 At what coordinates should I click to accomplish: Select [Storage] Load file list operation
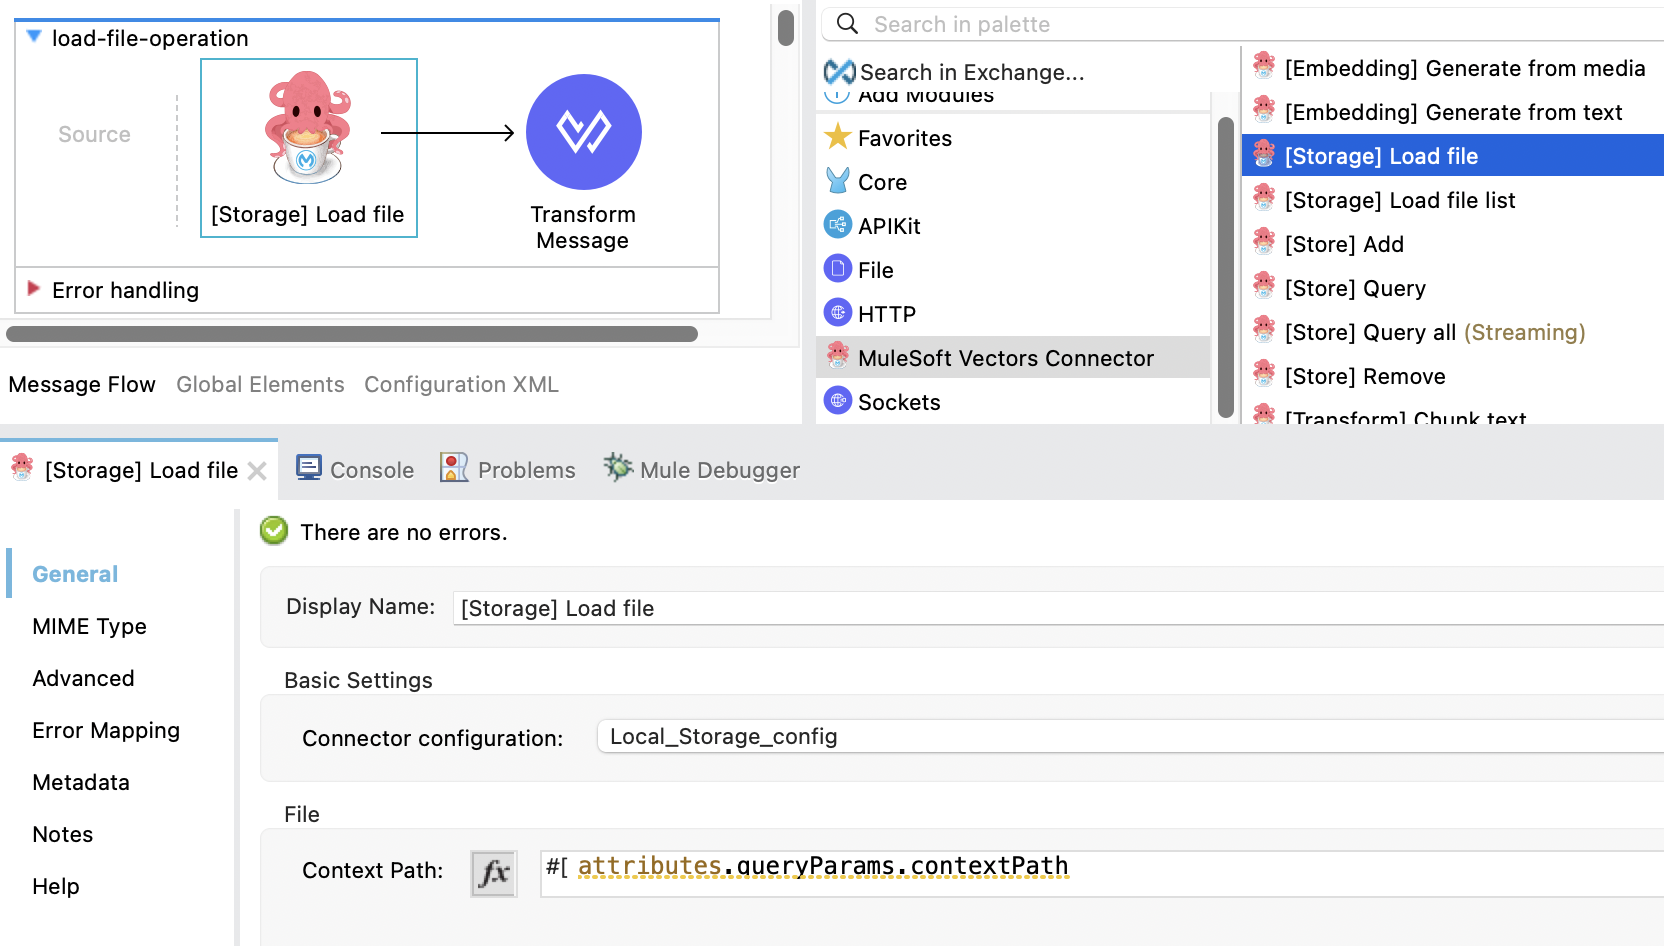(x=1453, y=200)
